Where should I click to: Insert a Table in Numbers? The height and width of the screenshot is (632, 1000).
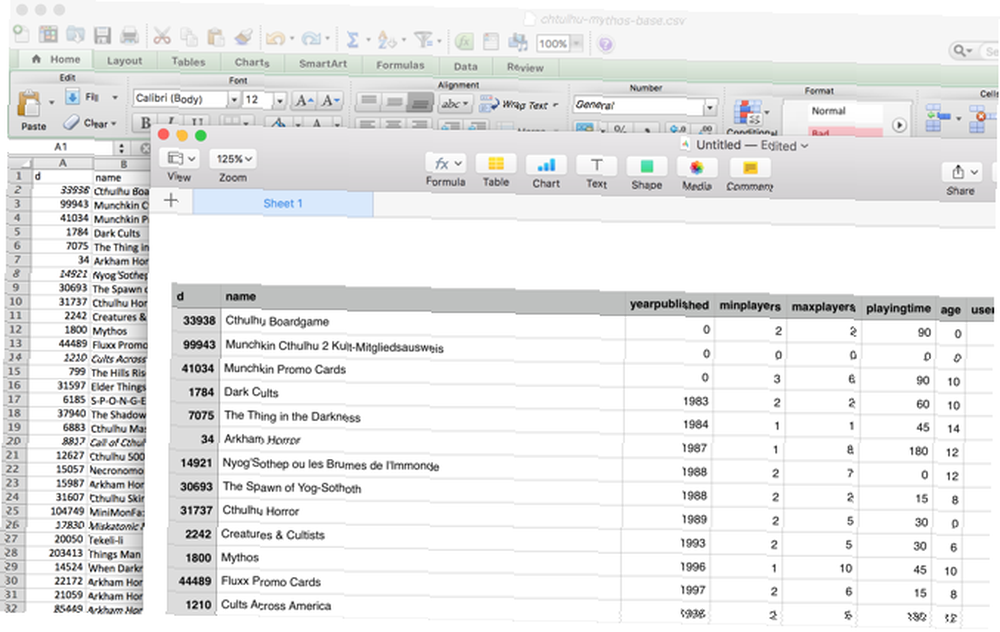496,165
